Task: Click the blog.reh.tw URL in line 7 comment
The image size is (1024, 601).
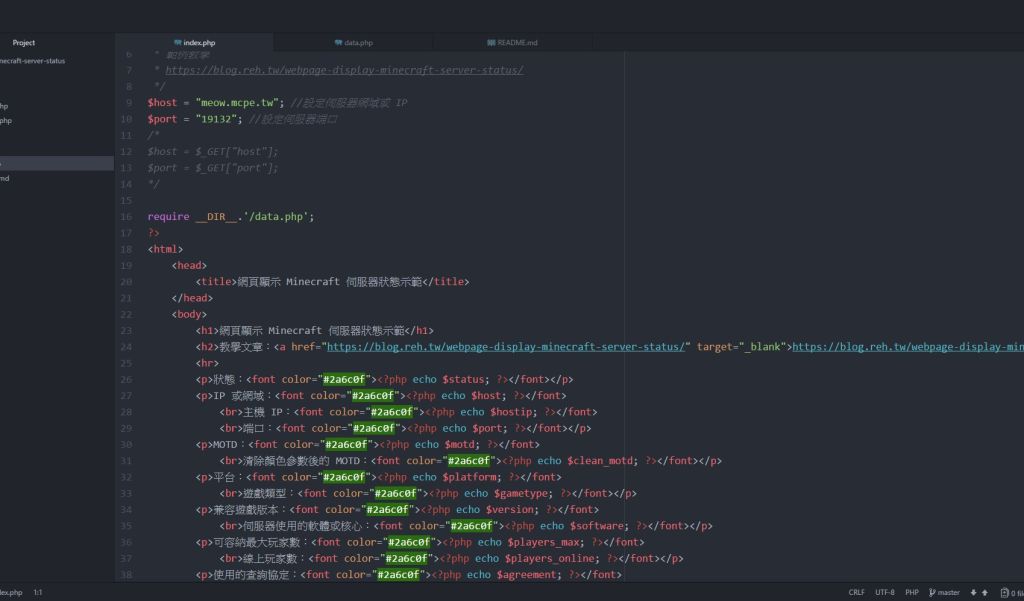Action: 344,71
